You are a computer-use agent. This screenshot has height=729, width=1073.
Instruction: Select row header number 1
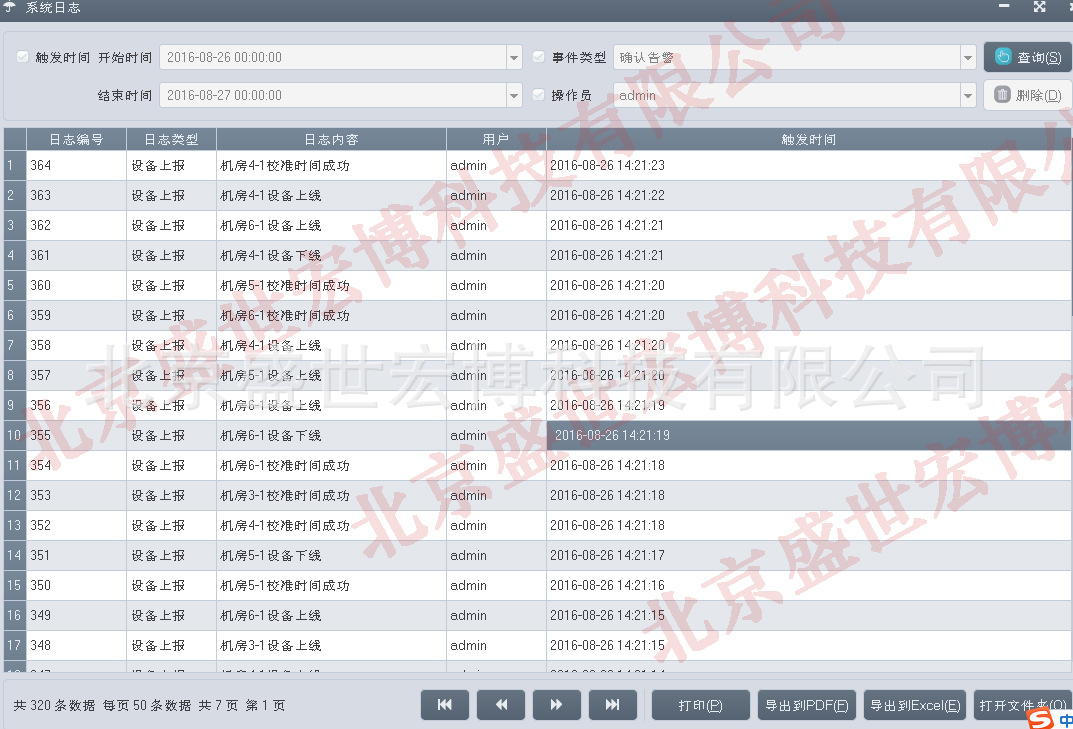[x=14, y=165]
